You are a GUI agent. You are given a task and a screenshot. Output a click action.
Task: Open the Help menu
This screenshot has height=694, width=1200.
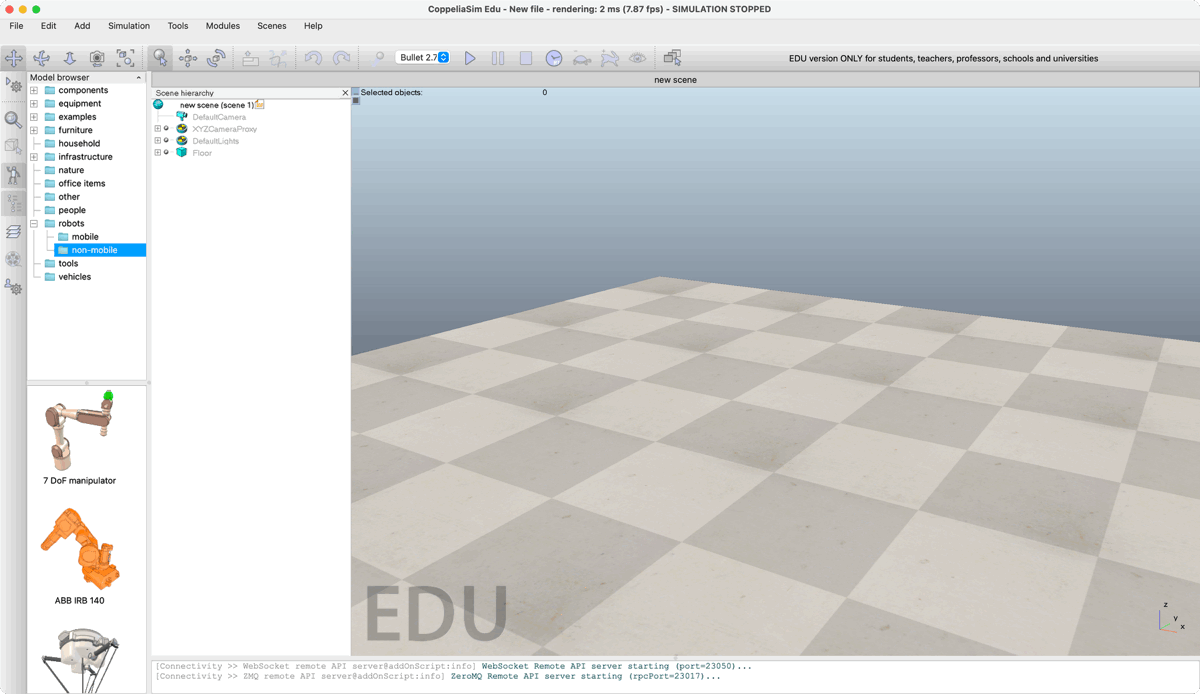click(313, 26)
